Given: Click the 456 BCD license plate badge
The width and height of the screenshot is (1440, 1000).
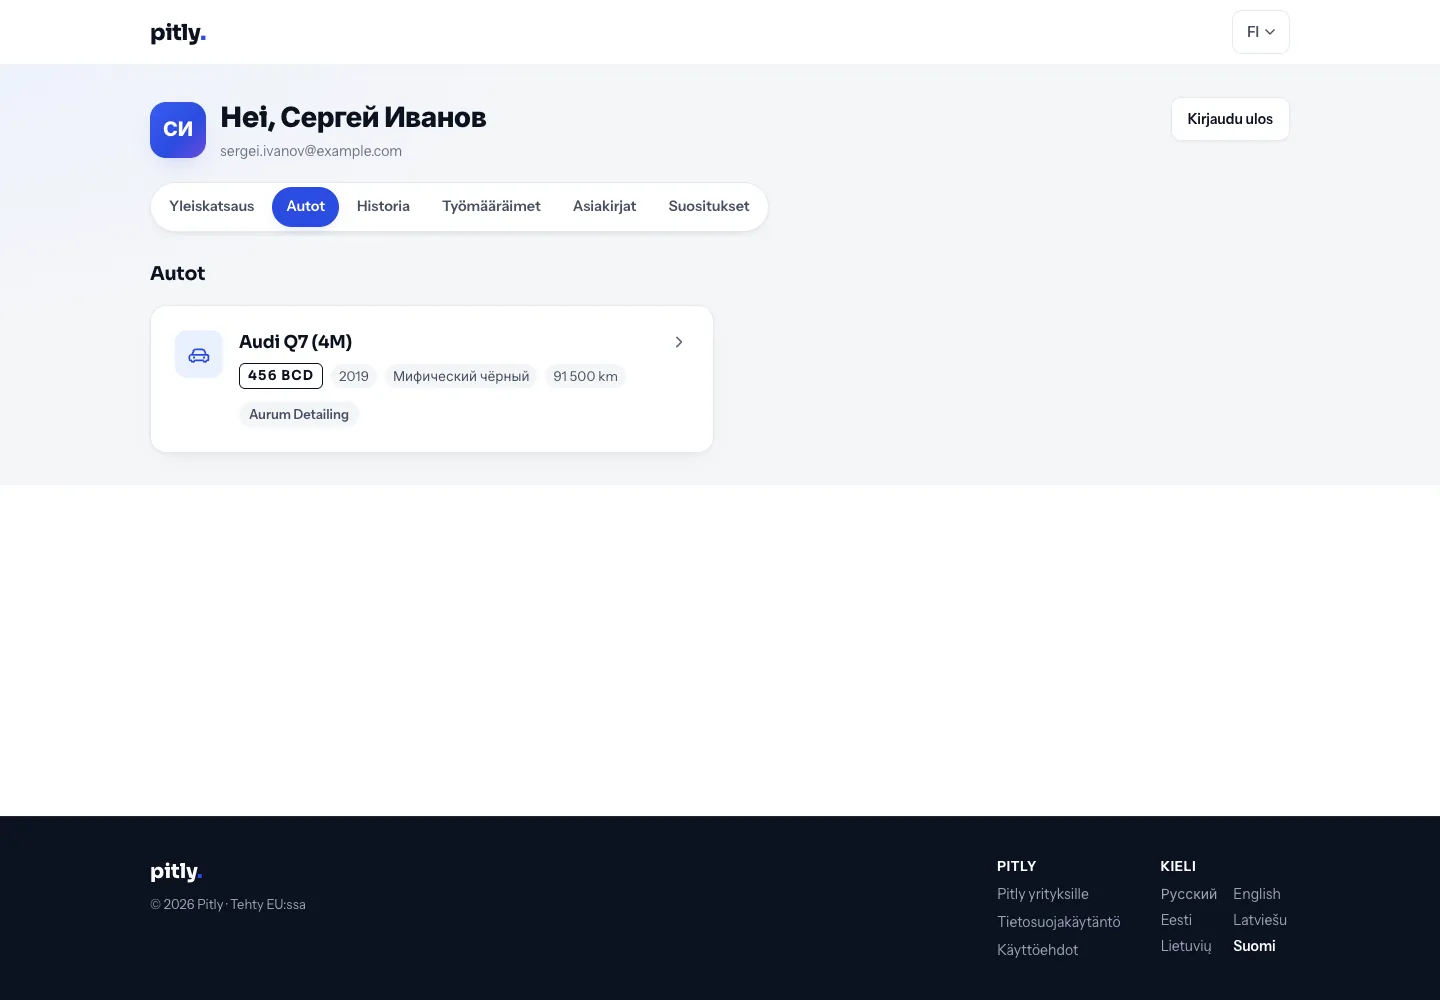Looking at the screenshot, I should [x=281, y=376].
